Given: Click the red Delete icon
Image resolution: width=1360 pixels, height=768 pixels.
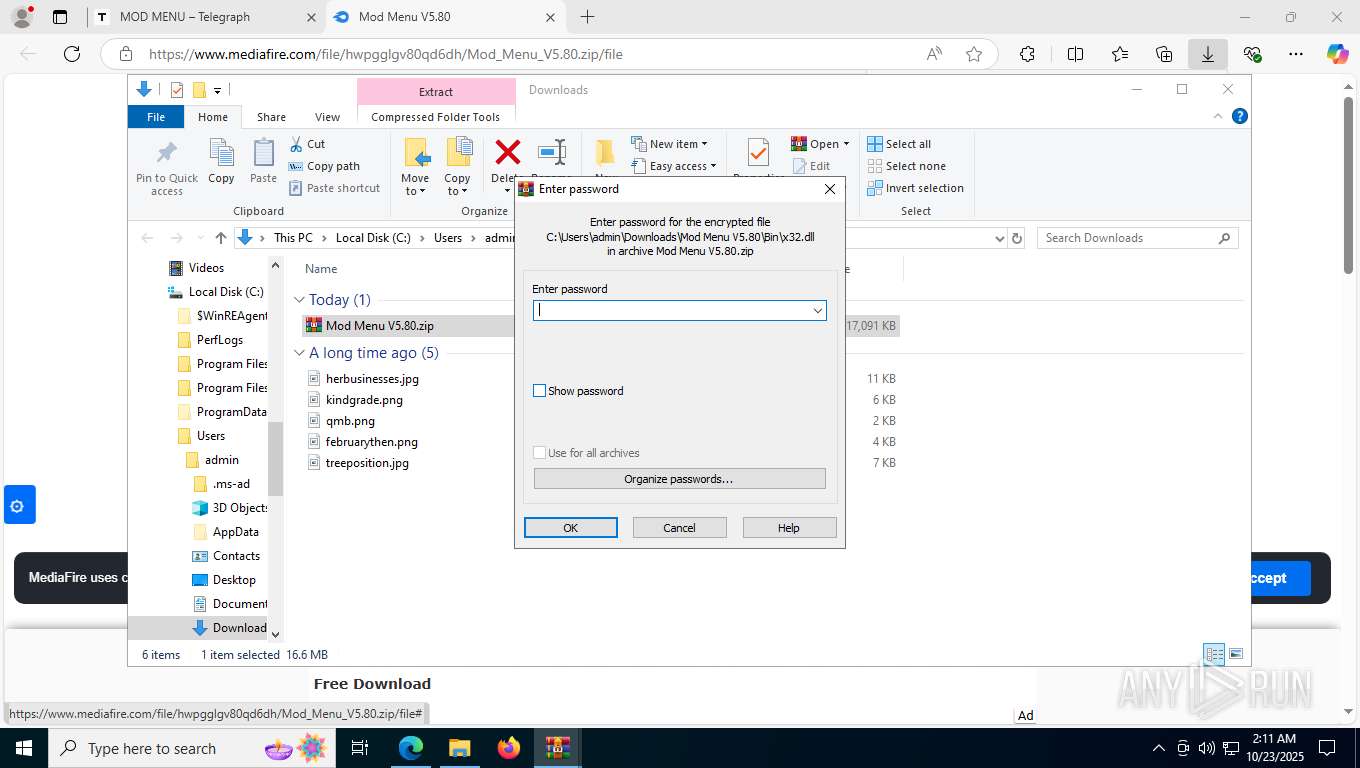Looking at the screenshot, I should [508, 152].
